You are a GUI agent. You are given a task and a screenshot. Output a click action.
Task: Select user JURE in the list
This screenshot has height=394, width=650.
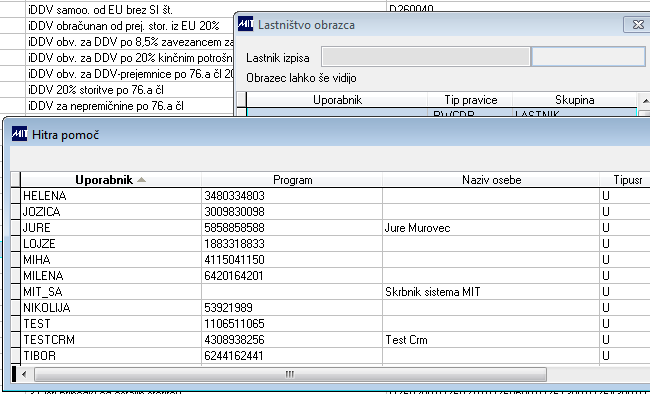coord(37,228)
